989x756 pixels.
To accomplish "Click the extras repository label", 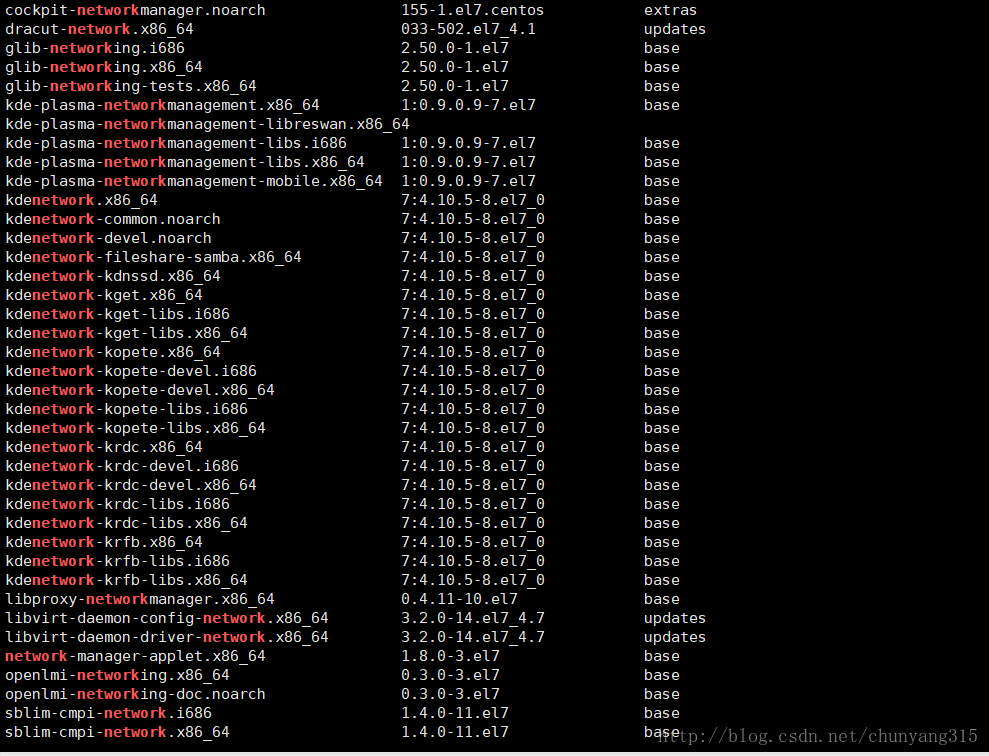I will click(670, 10).
